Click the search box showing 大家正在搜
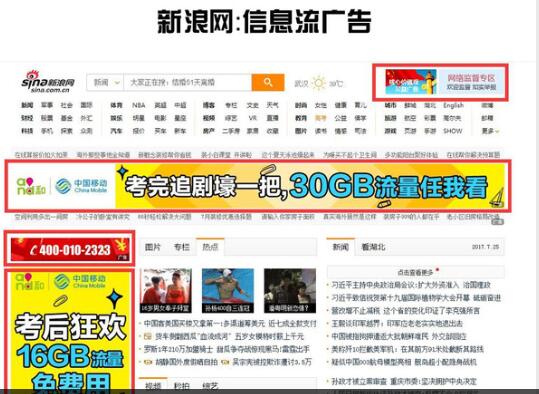Image resolution: width=539 pixels, height=394 pixels. pyautogui.click(x=188, y=83)
